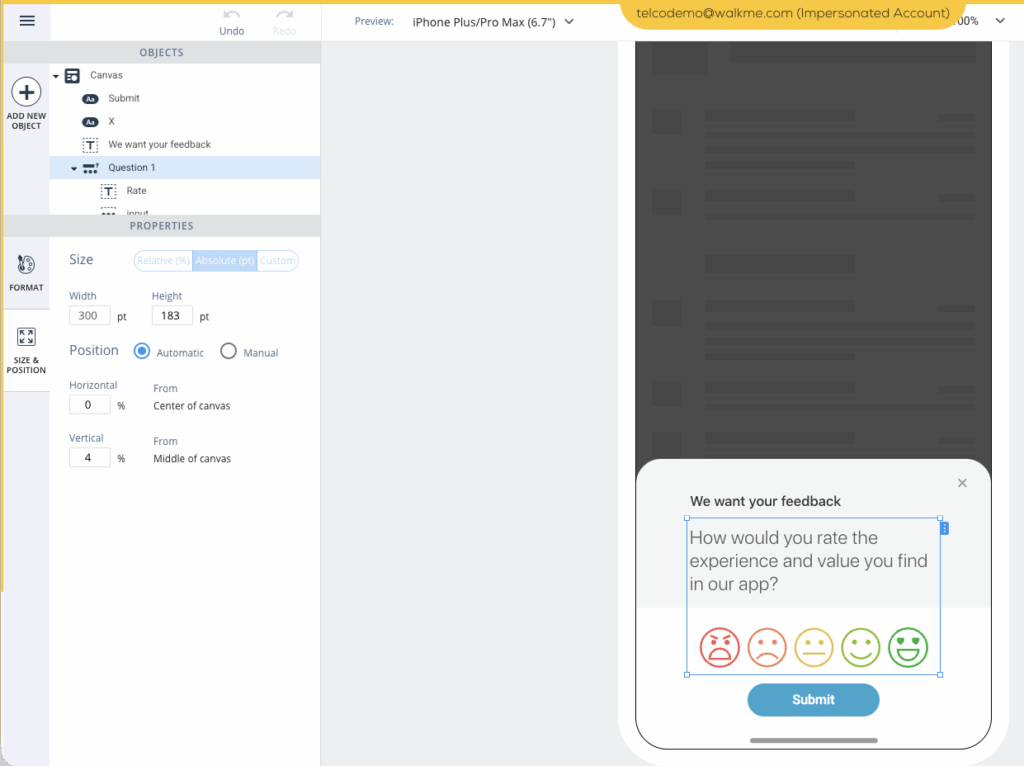Image resolution: width=1024 pixels, height=766 pixels.
Task: Select the Submit object in tree
Action: pyautogui.click(x=124, y=98)
